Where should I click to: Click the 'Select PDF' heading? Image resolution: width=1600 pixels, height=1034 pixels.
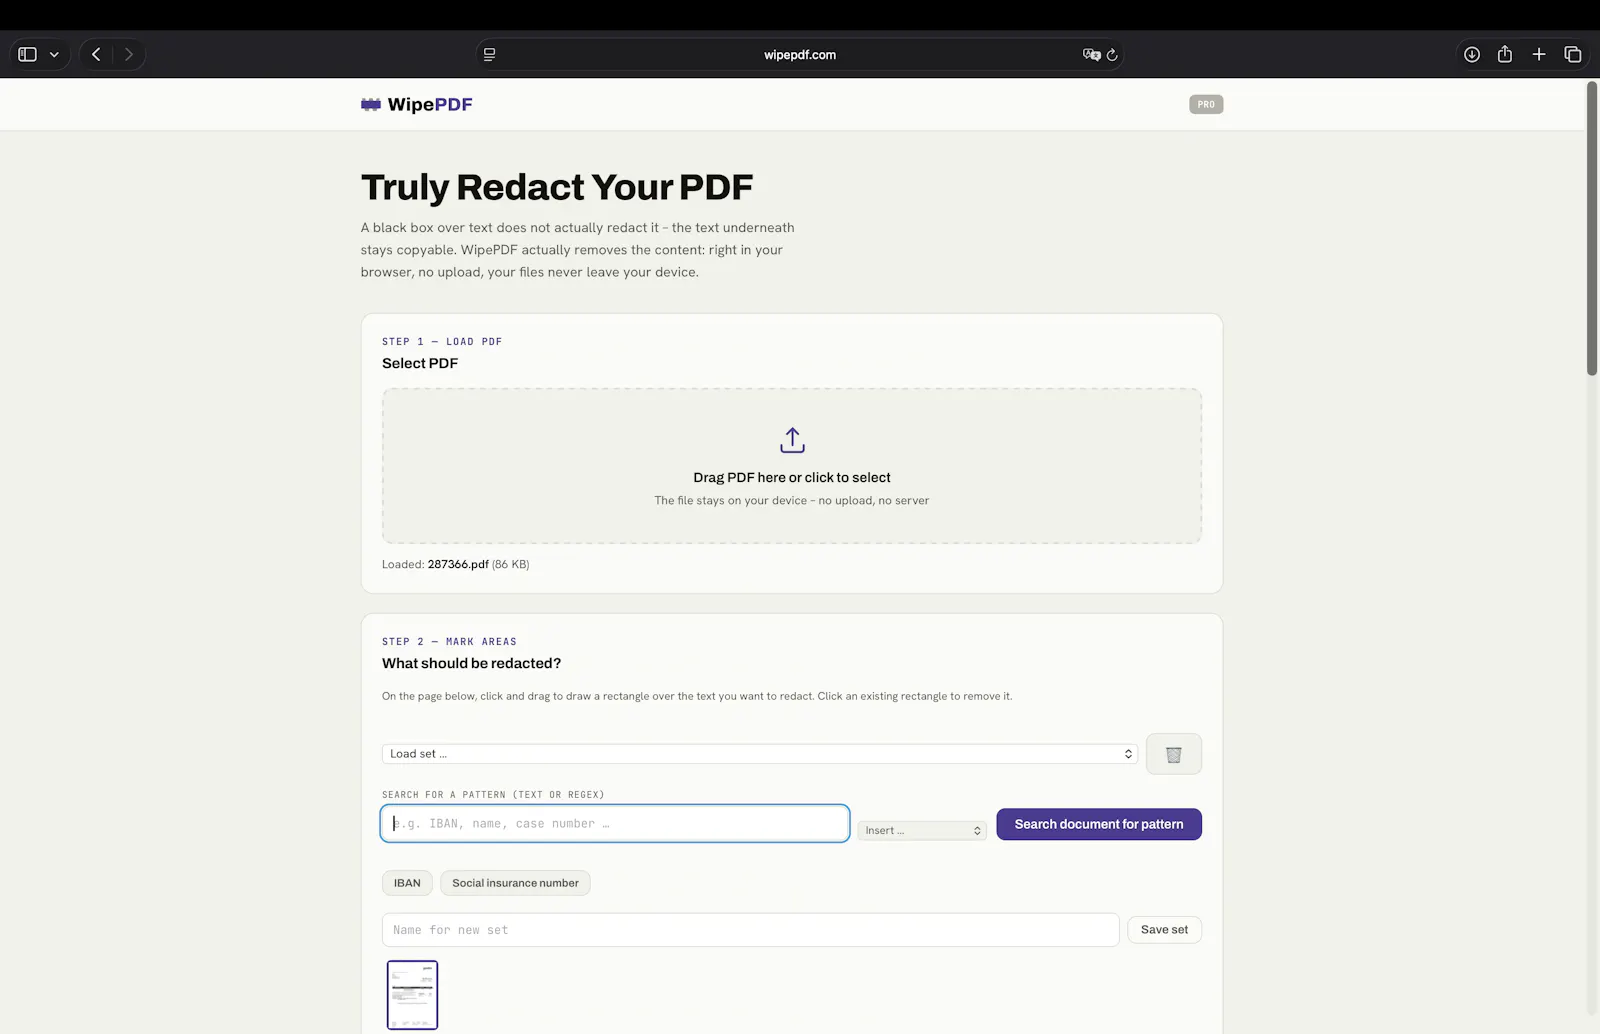click(420, 363)
